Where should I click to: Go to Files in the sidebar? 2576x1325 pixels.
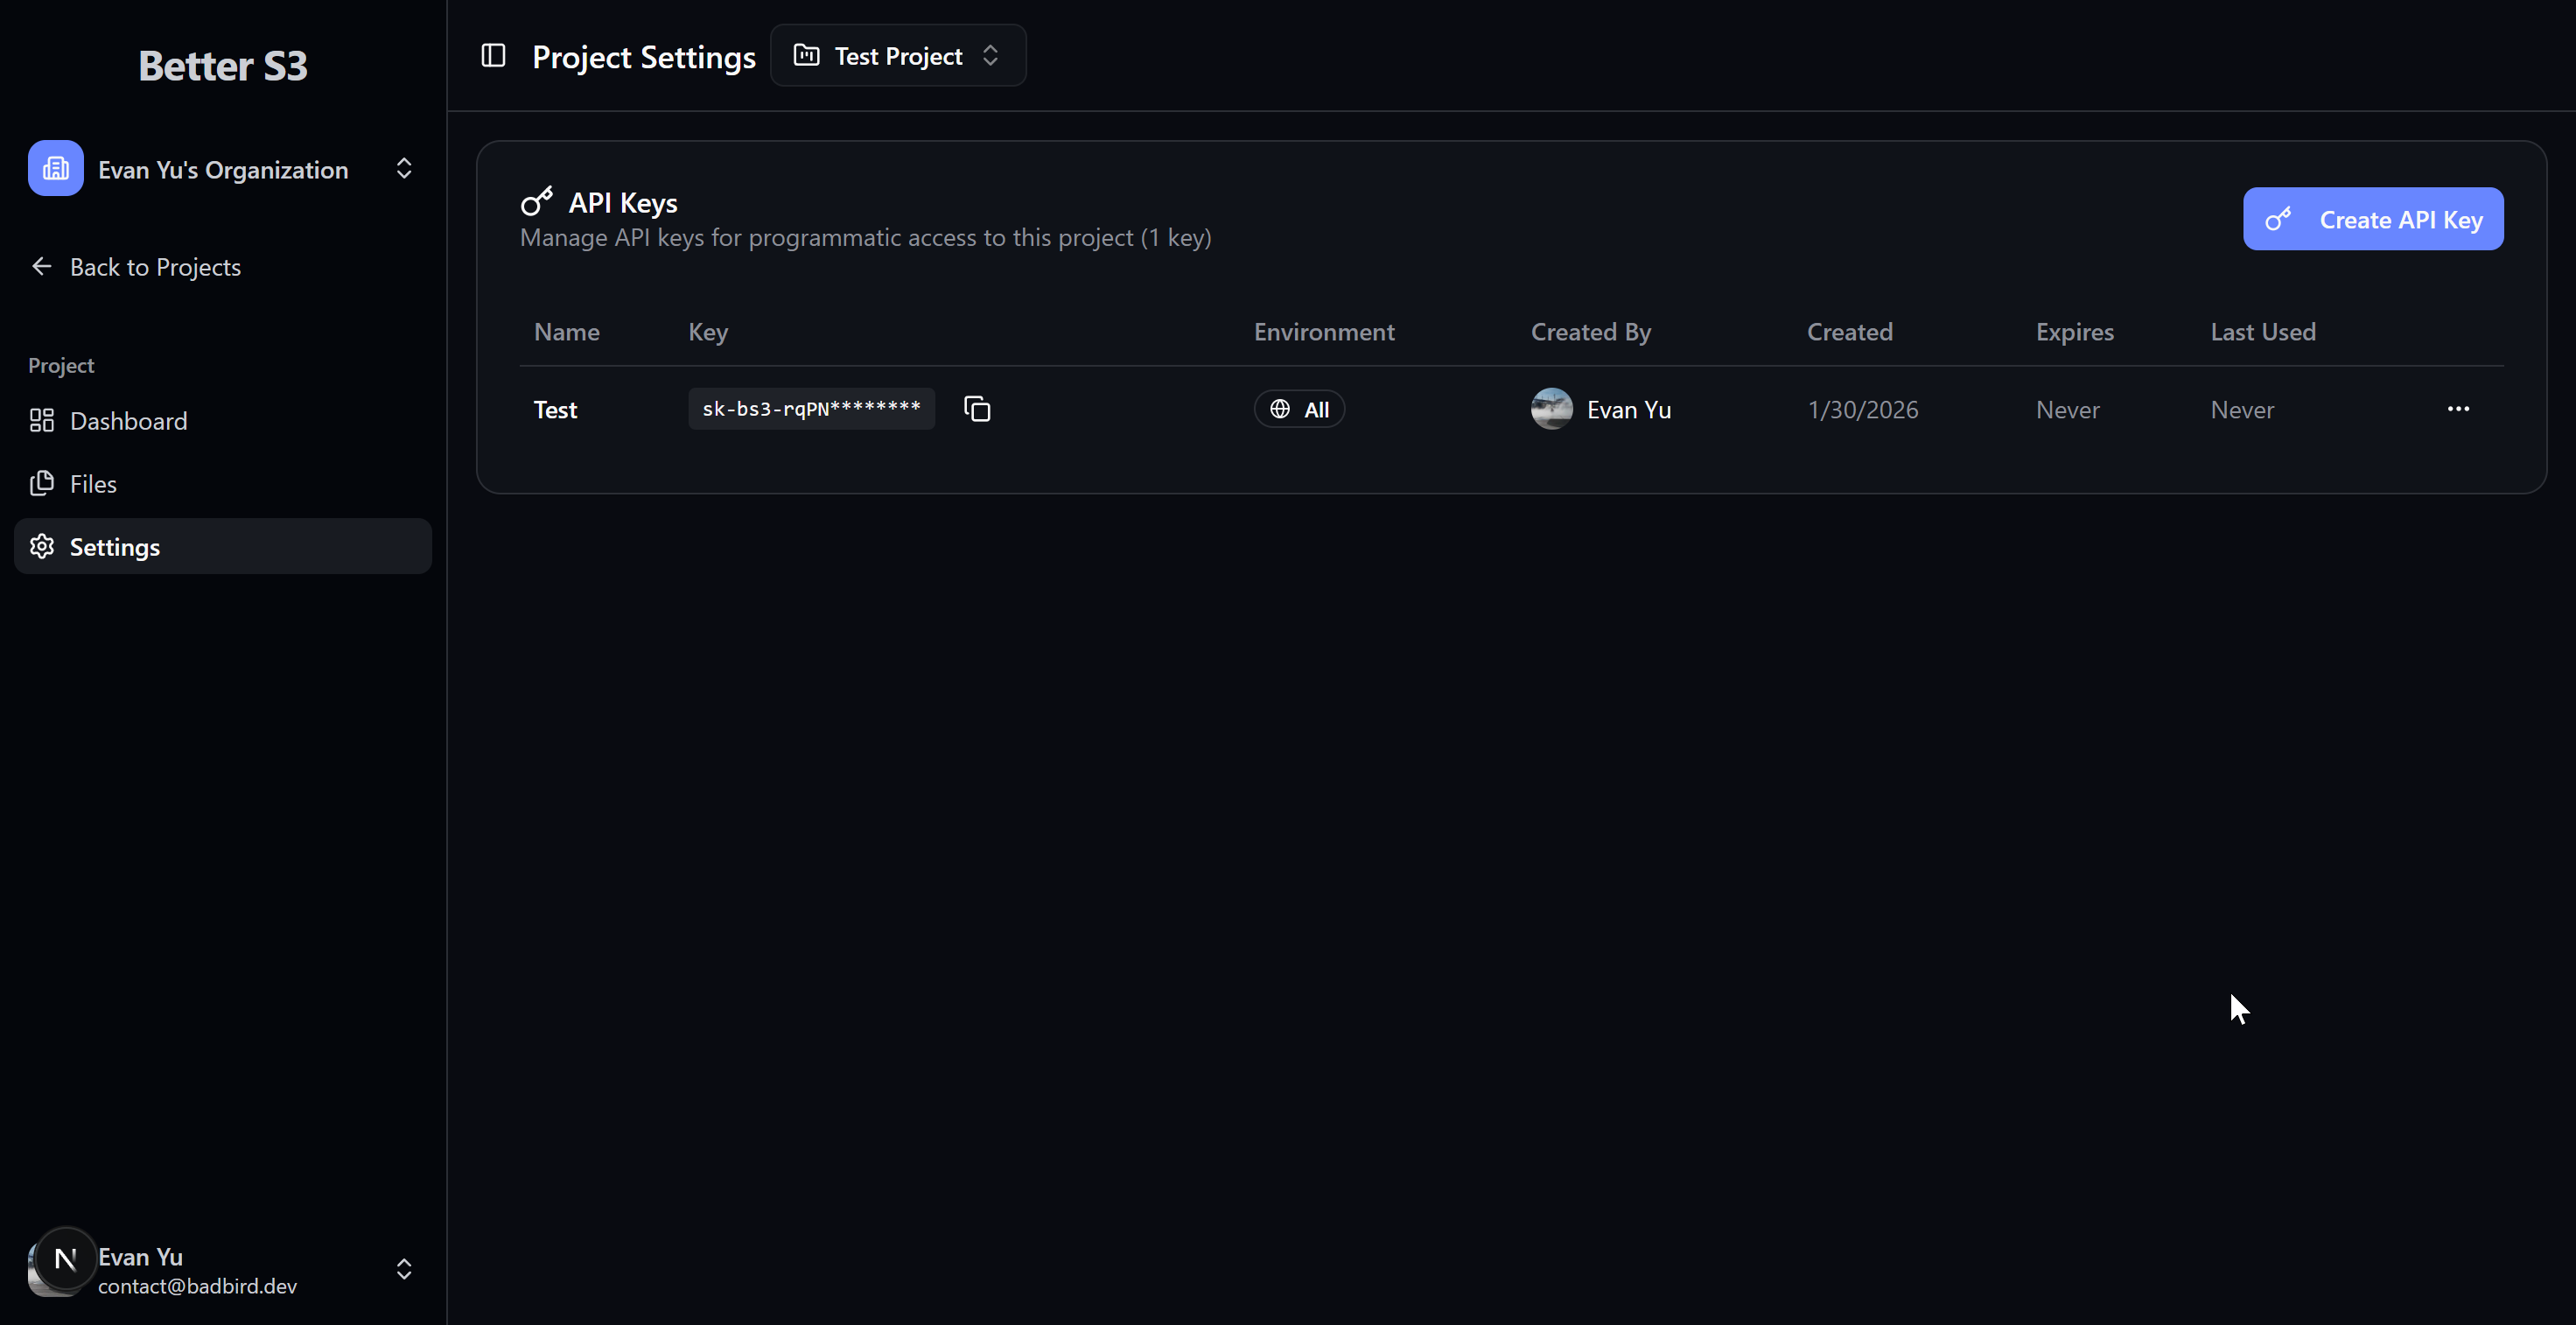tap(93, 484)
